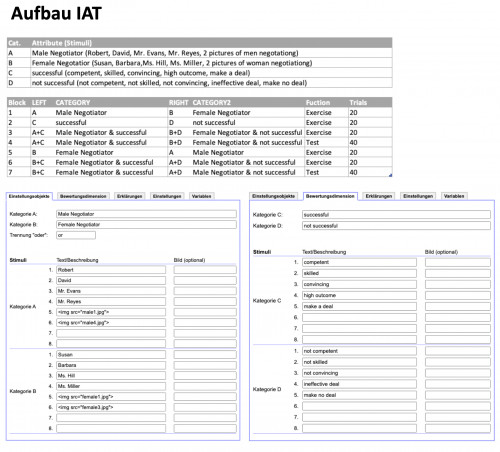500x452 pixels.
Task: Click the table resize handle corner
Action: [390, 175]
